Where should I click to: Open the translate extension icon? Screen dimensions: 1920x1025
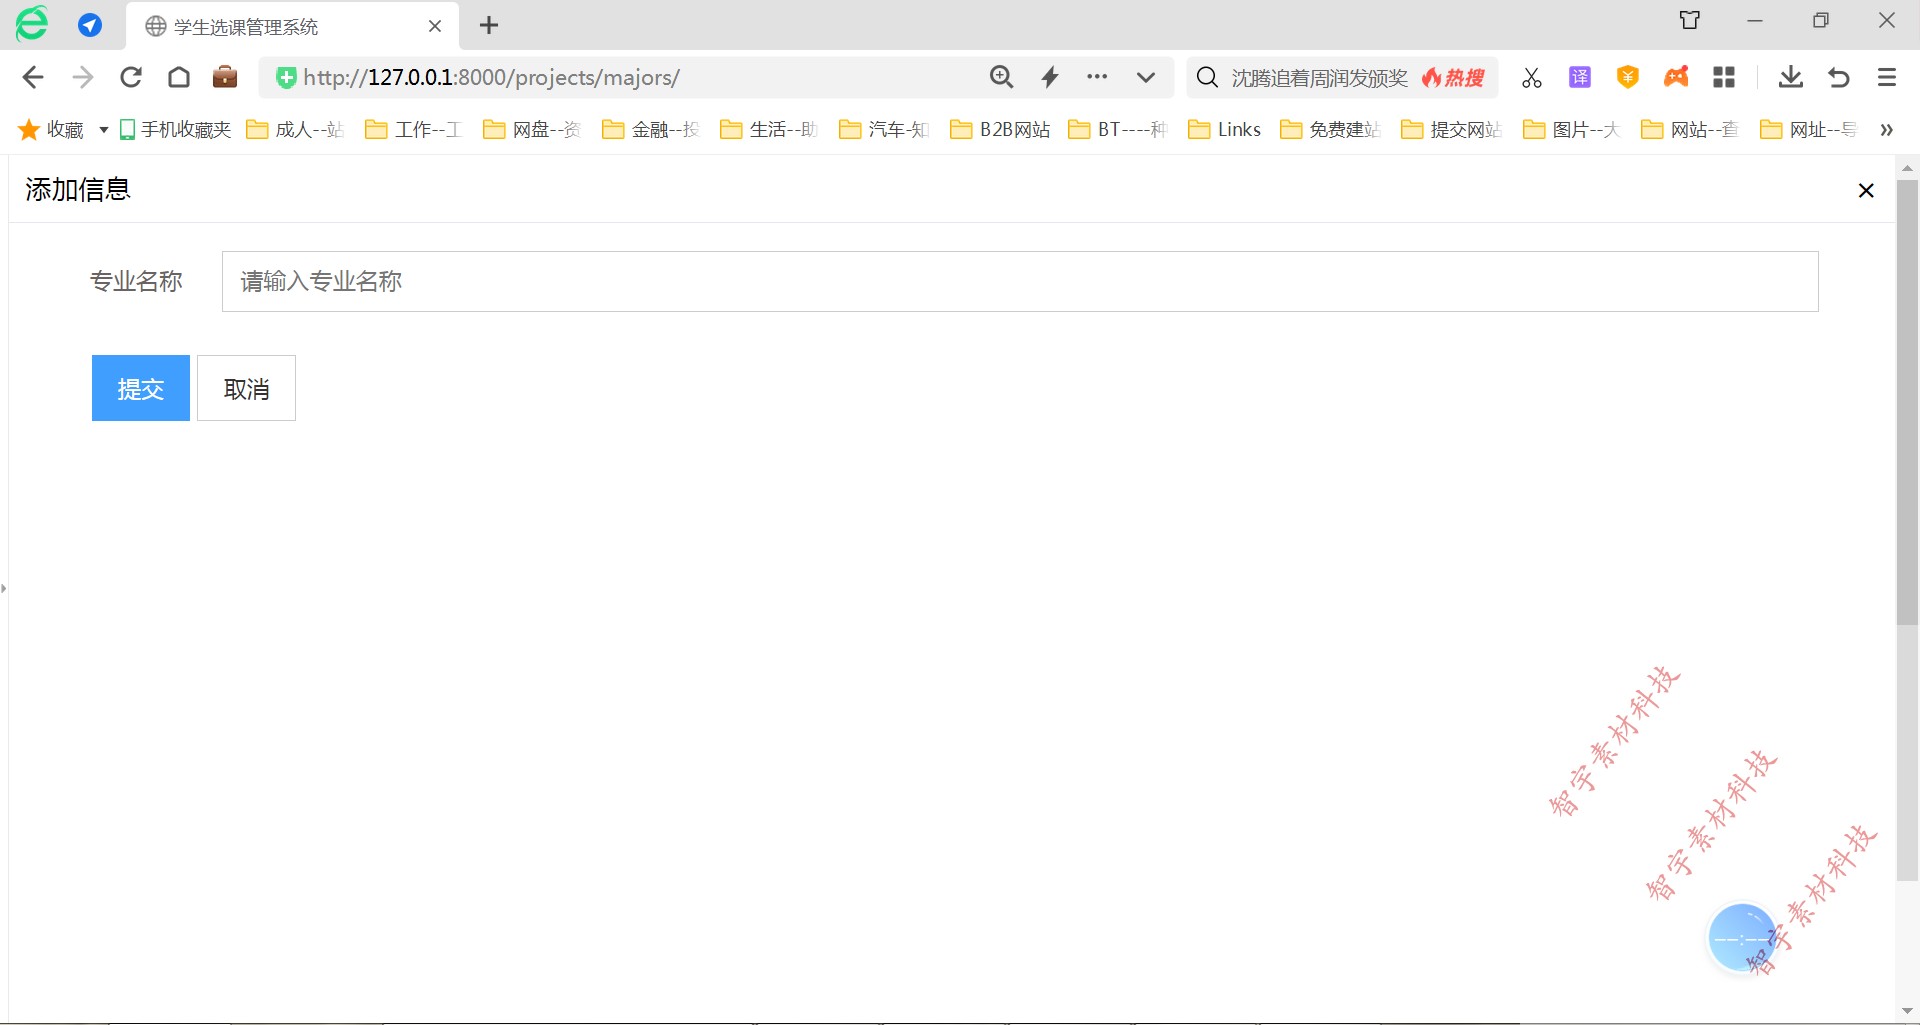pyautogui.click(x=1579, y=77)
